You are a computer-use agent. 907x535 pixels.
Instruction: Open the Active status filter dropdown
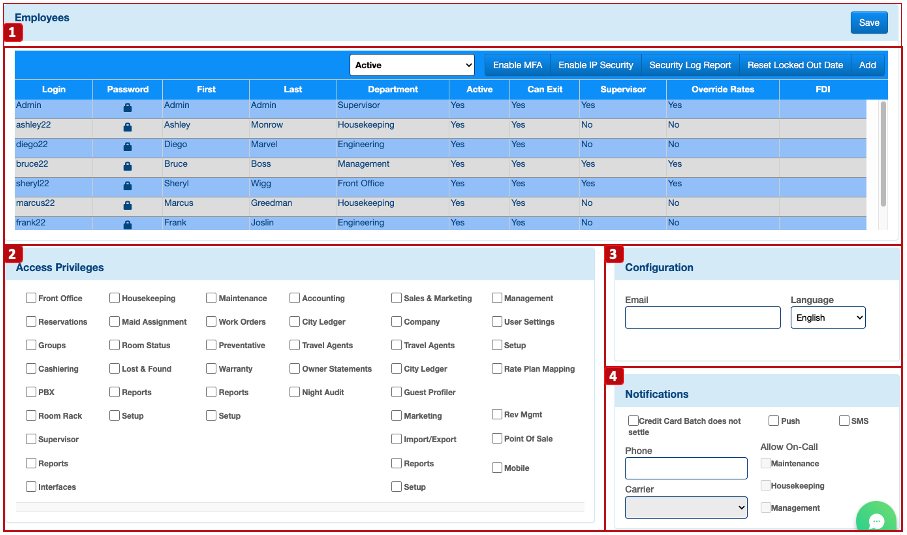(412, 65)
